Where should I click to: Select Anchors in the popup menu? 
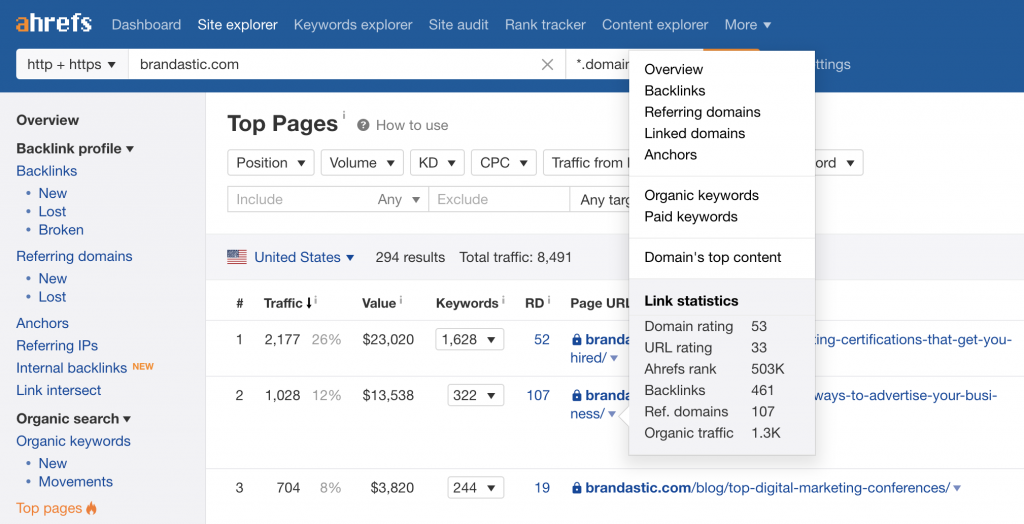(x=670, y=154)
